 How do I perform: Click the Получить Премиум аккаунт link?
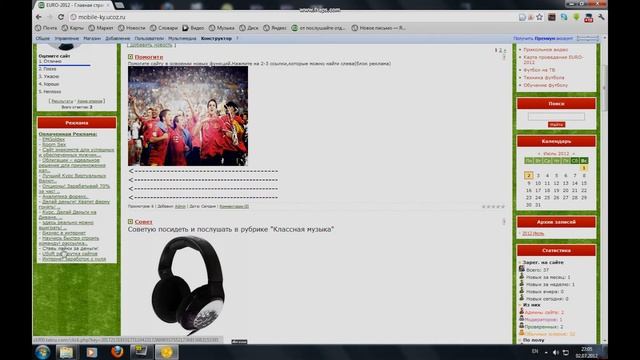coord(543,38)
